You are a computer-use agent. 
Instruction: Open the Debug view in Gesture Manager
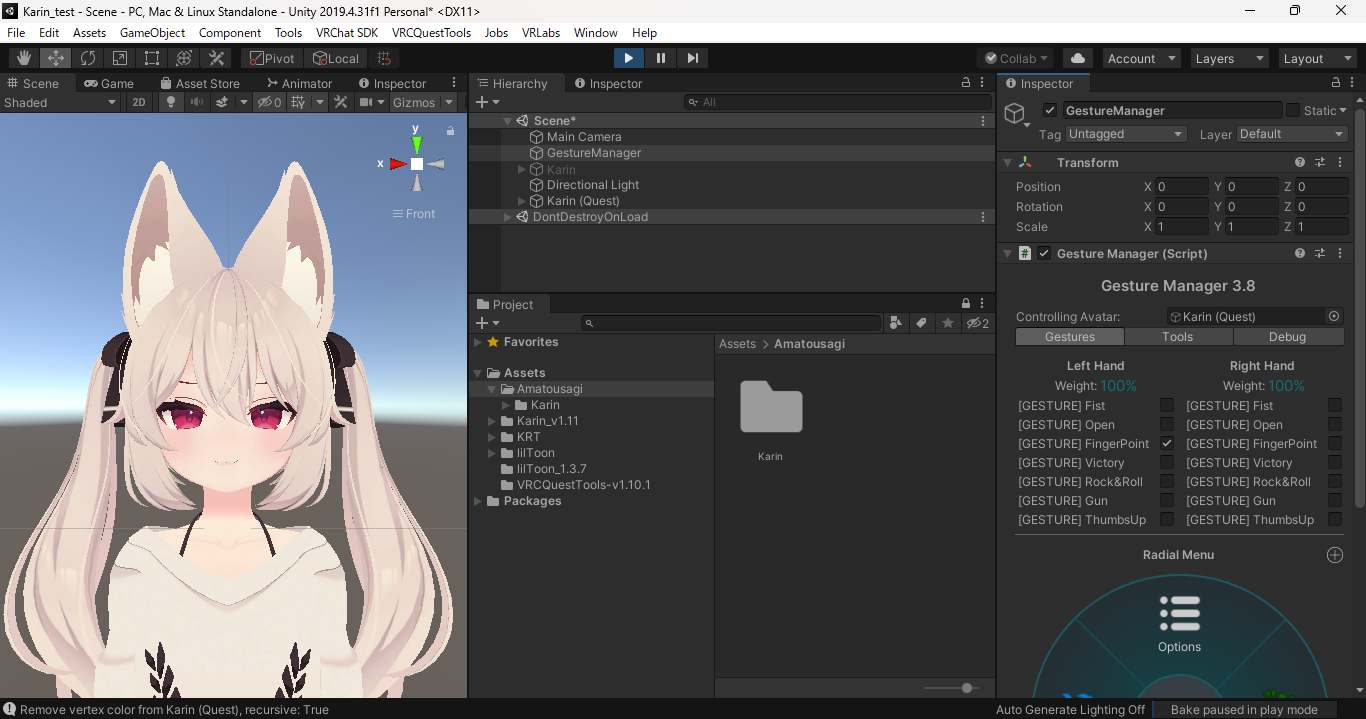click(1288, 336)
